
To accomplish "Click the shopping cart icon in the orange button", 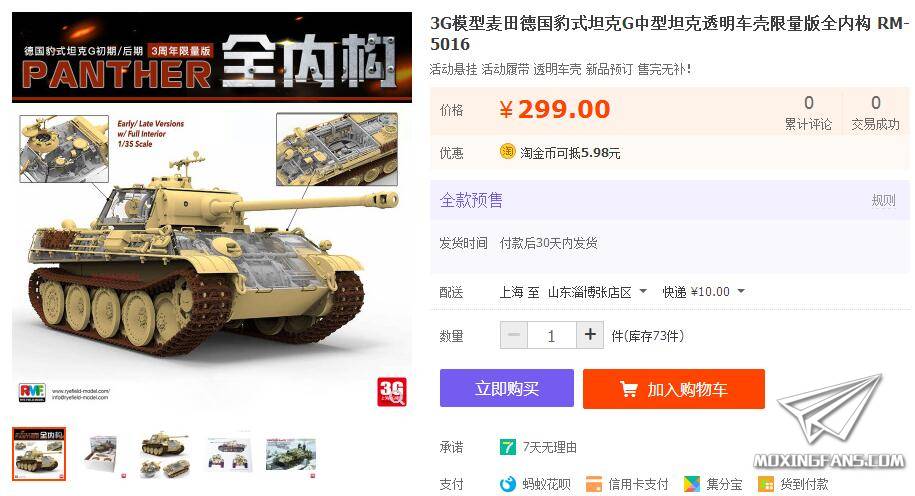I will click(x=628, y=389).
